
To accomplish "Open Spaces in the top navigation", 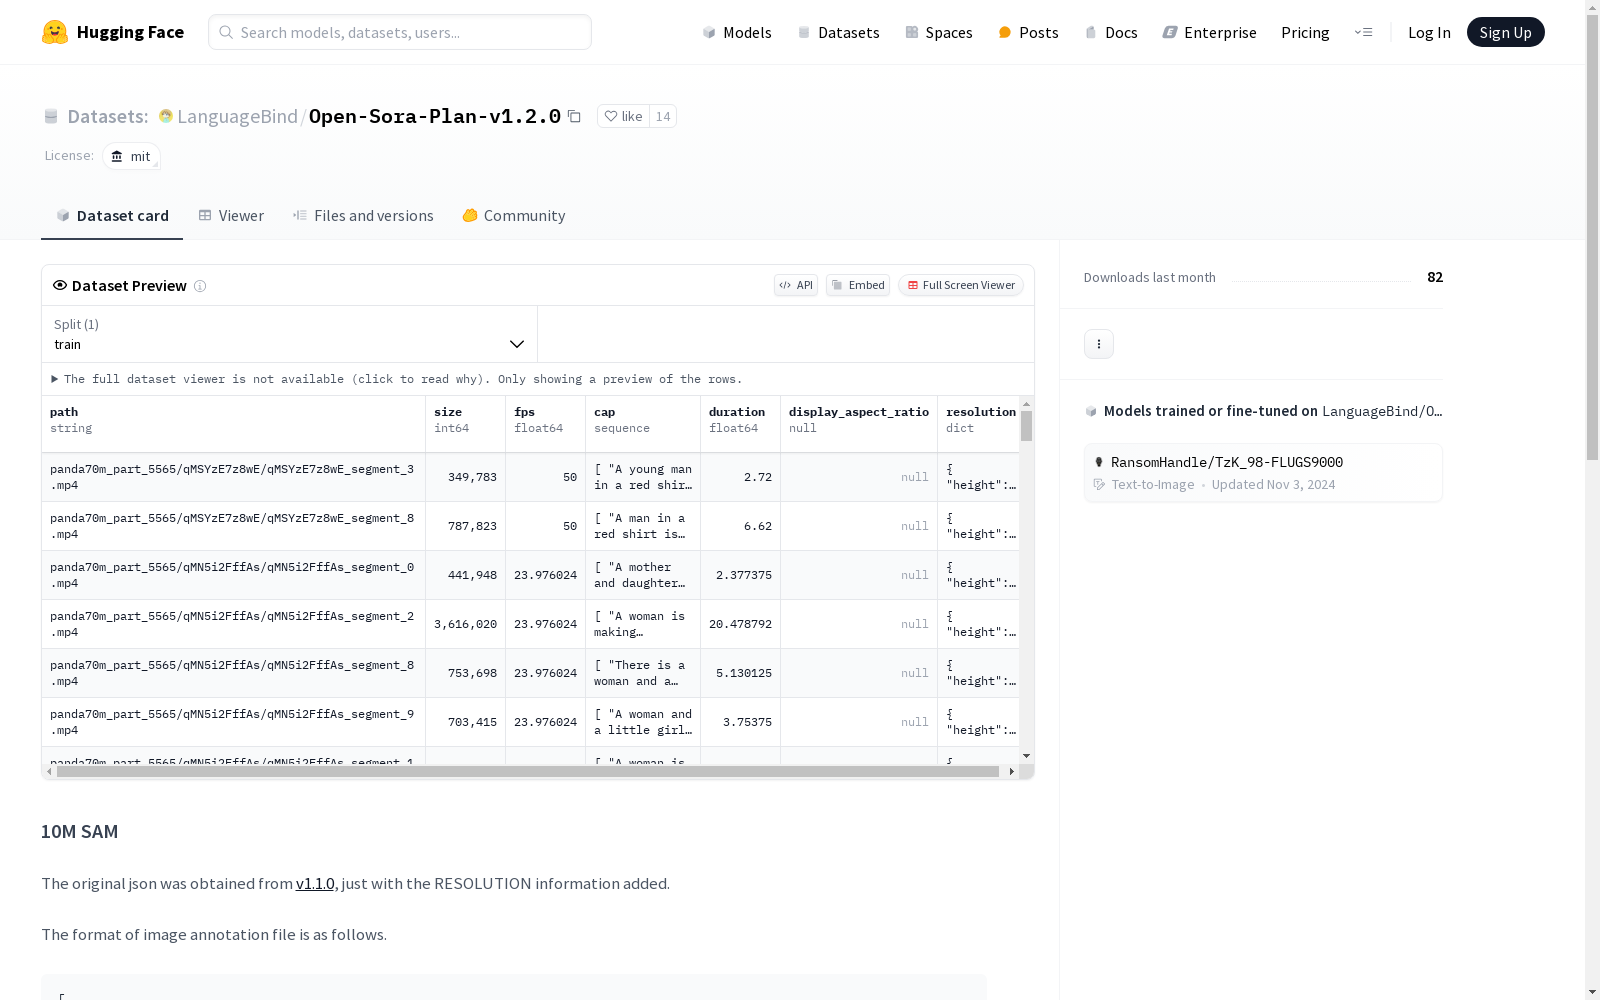I will pyautogui.click(x=938, y=32).
